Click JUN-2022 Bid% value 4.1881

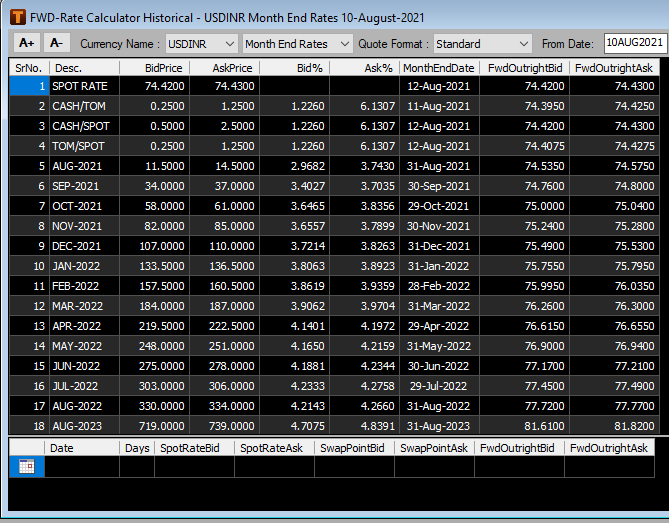(295, 366)
